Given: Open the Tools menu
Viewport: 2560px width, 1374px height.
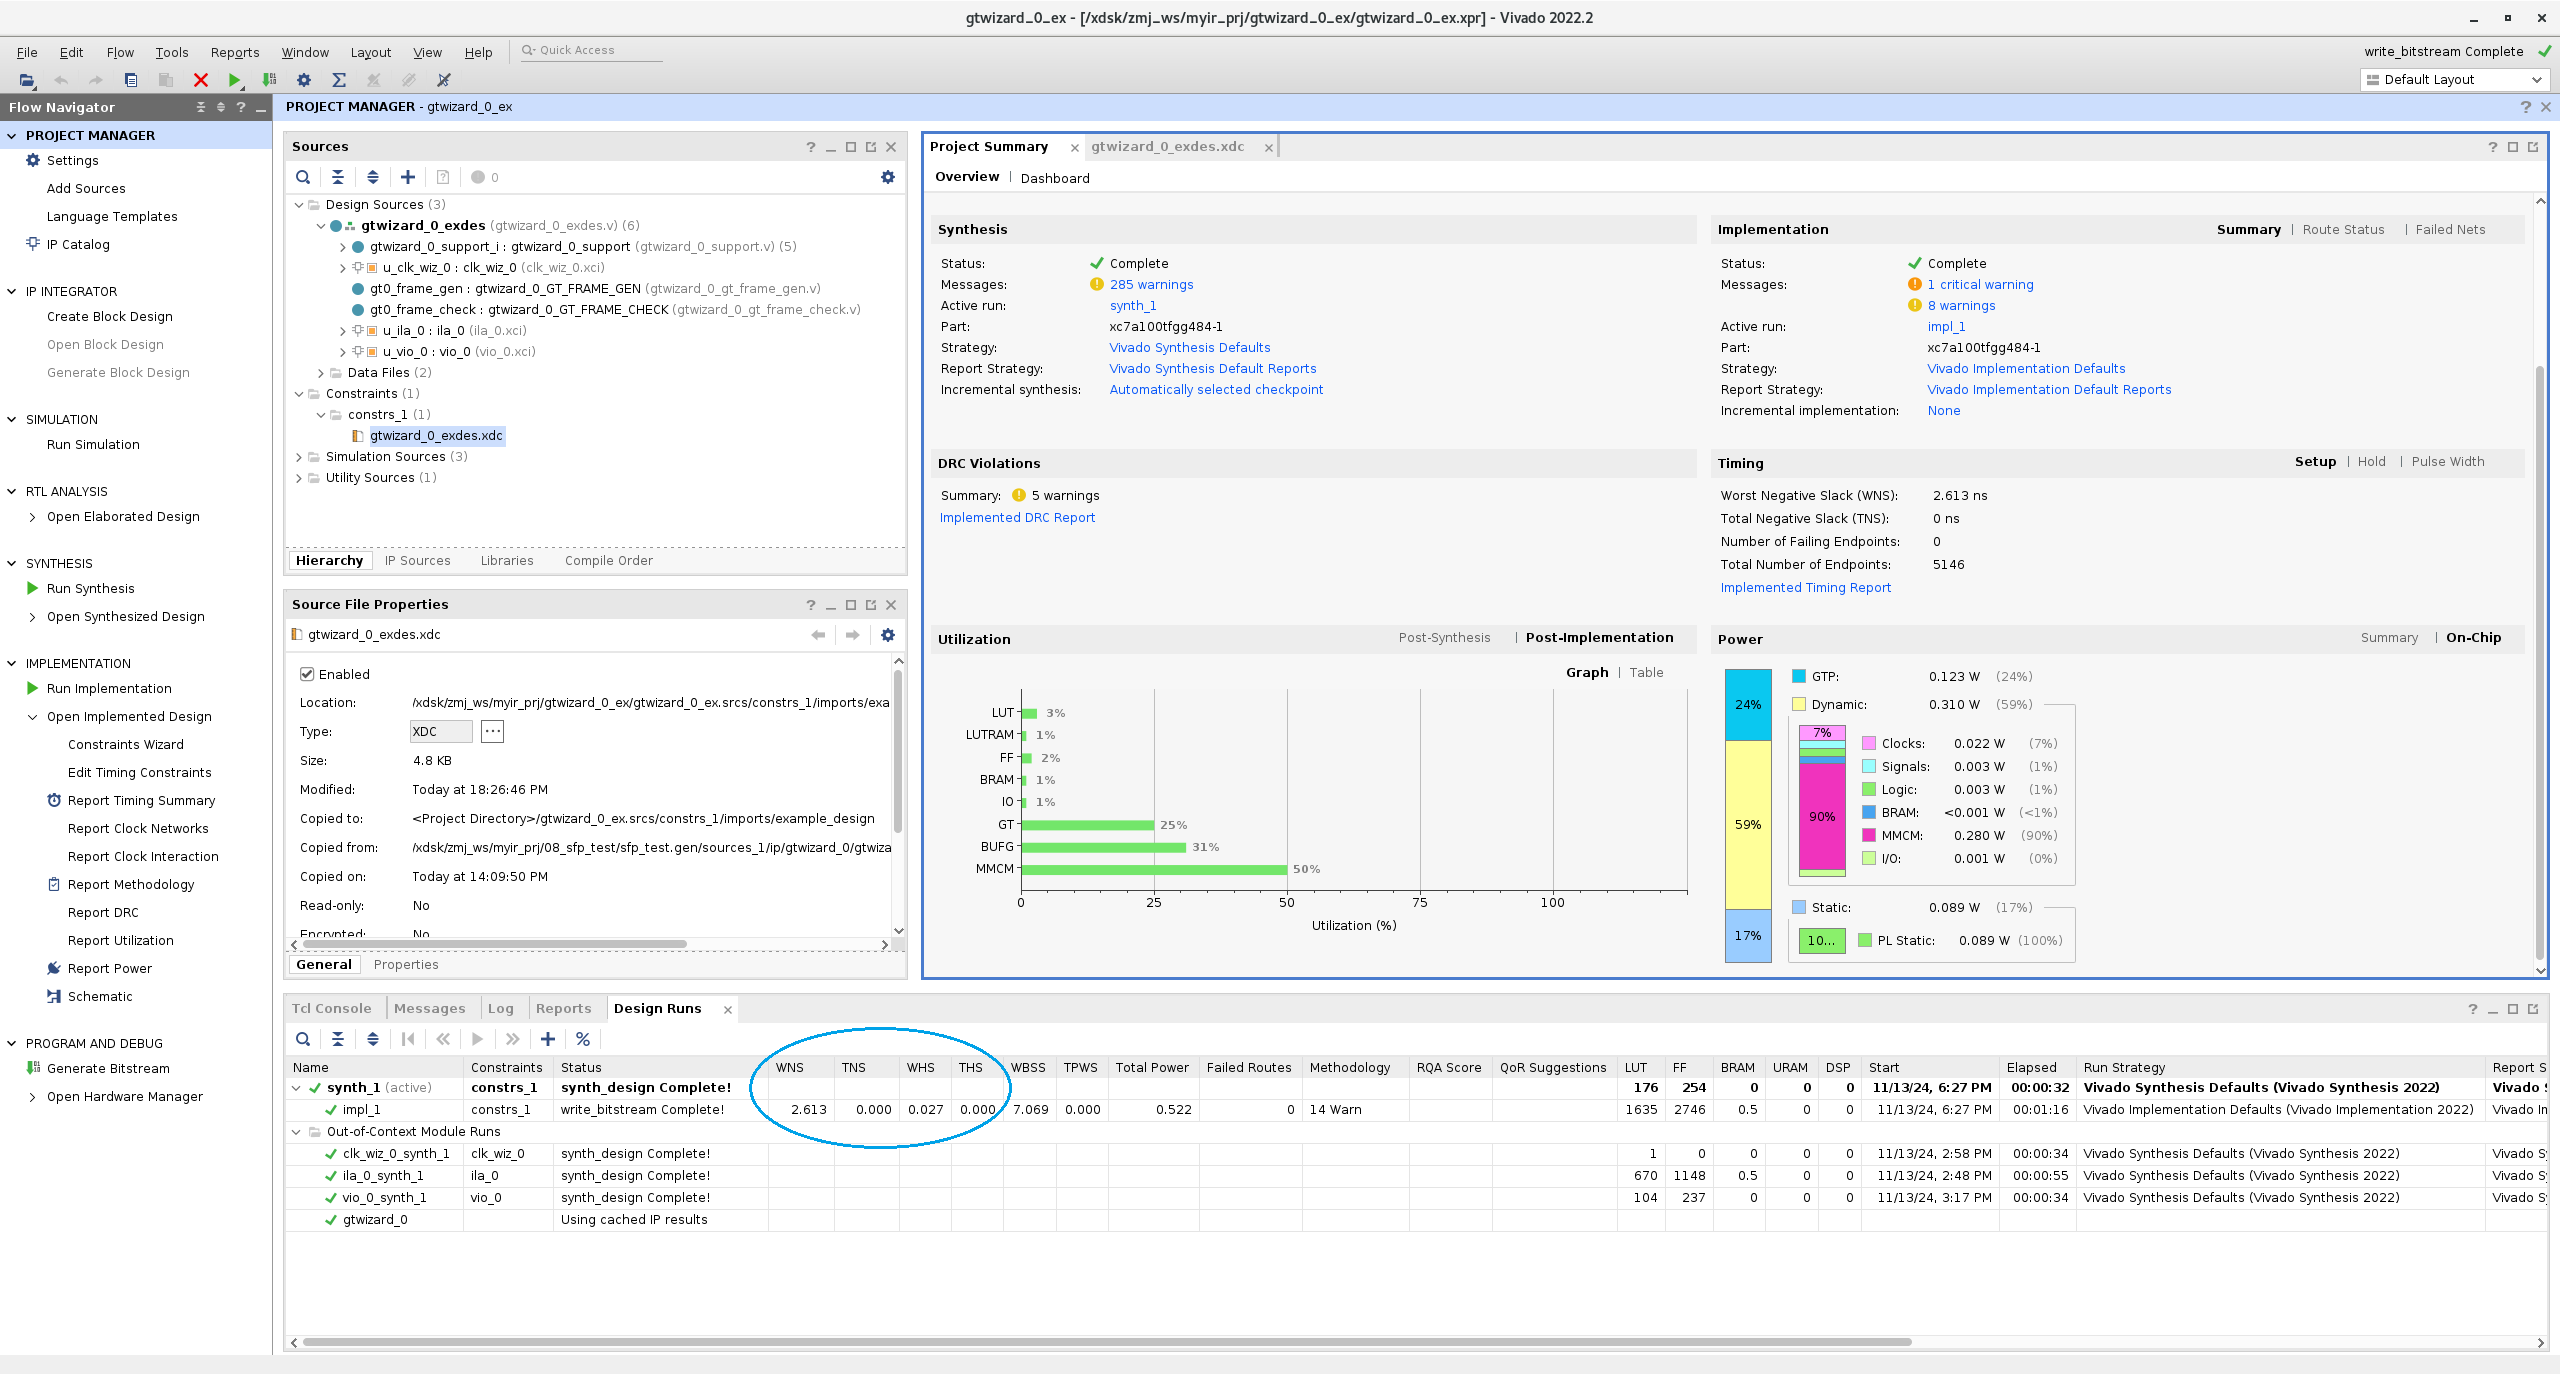Looking at the screenshot, I should tap(172, 52).
